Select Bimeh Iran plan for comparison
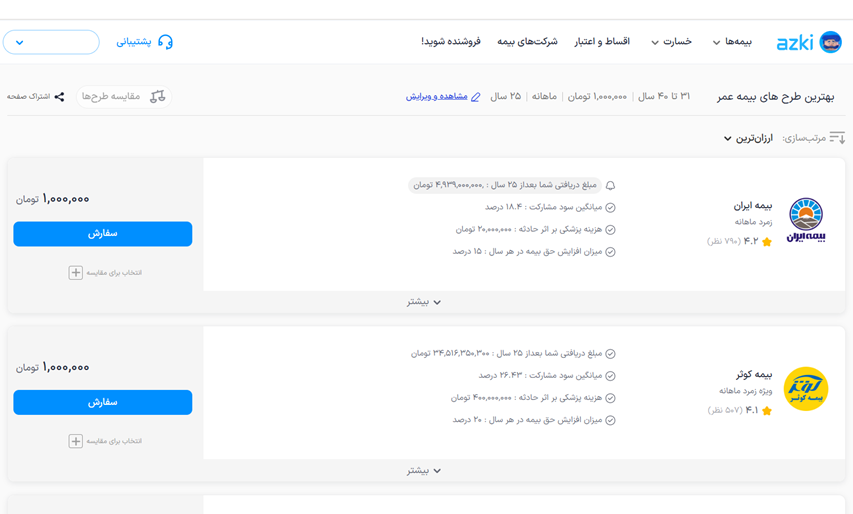This screenshot has width=853, height=514. (x=76, y=272)
